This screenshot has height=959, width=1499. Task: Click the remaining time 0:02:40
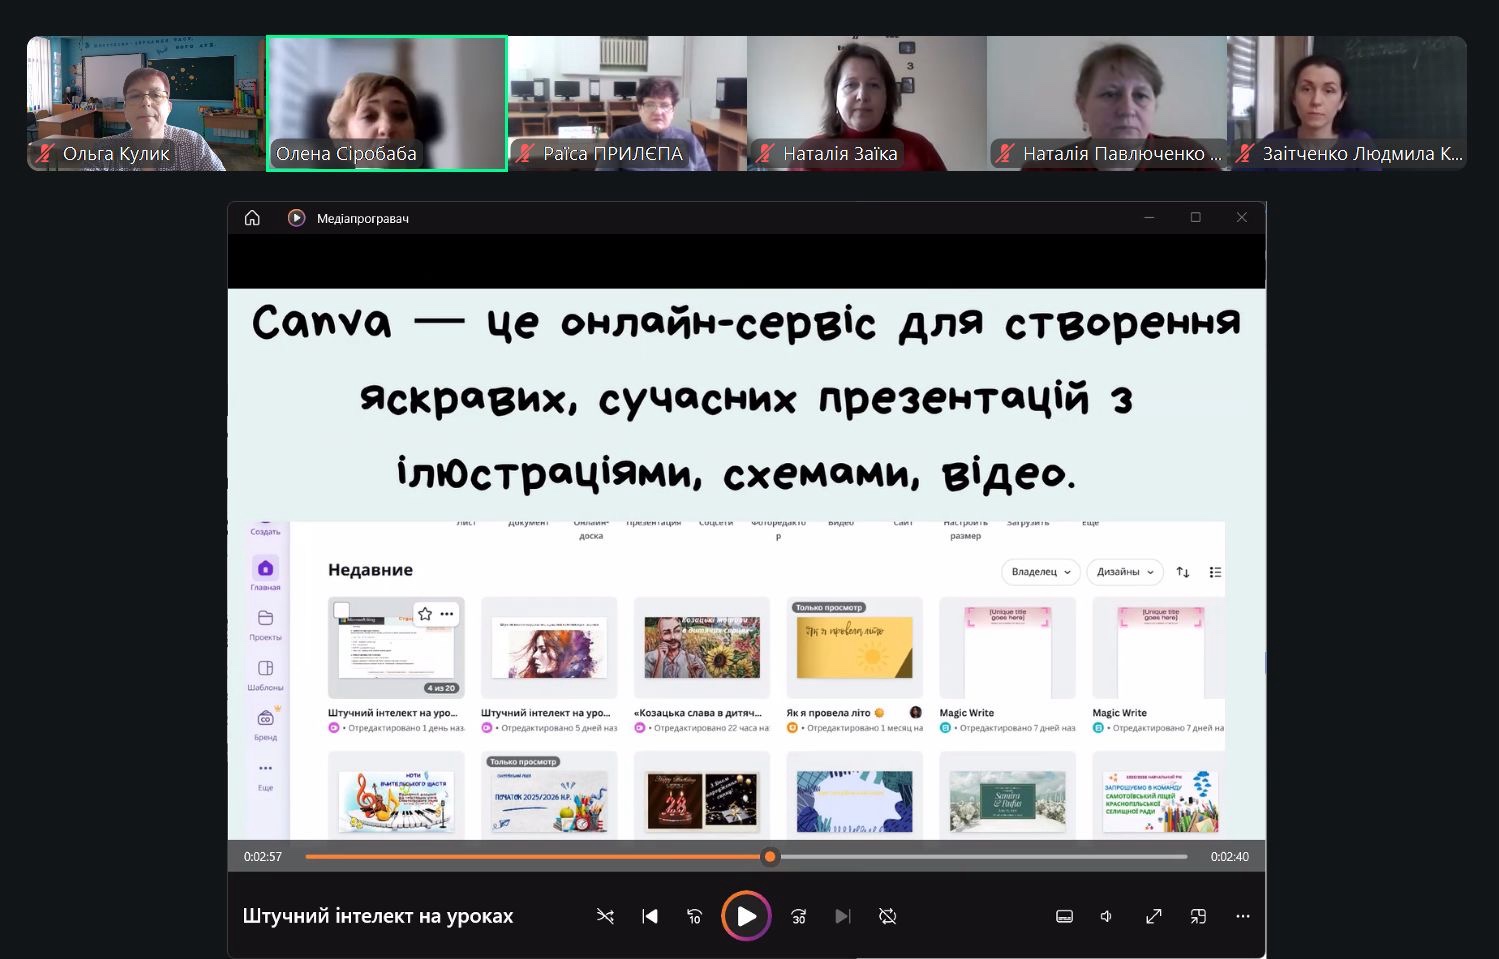1230,857
